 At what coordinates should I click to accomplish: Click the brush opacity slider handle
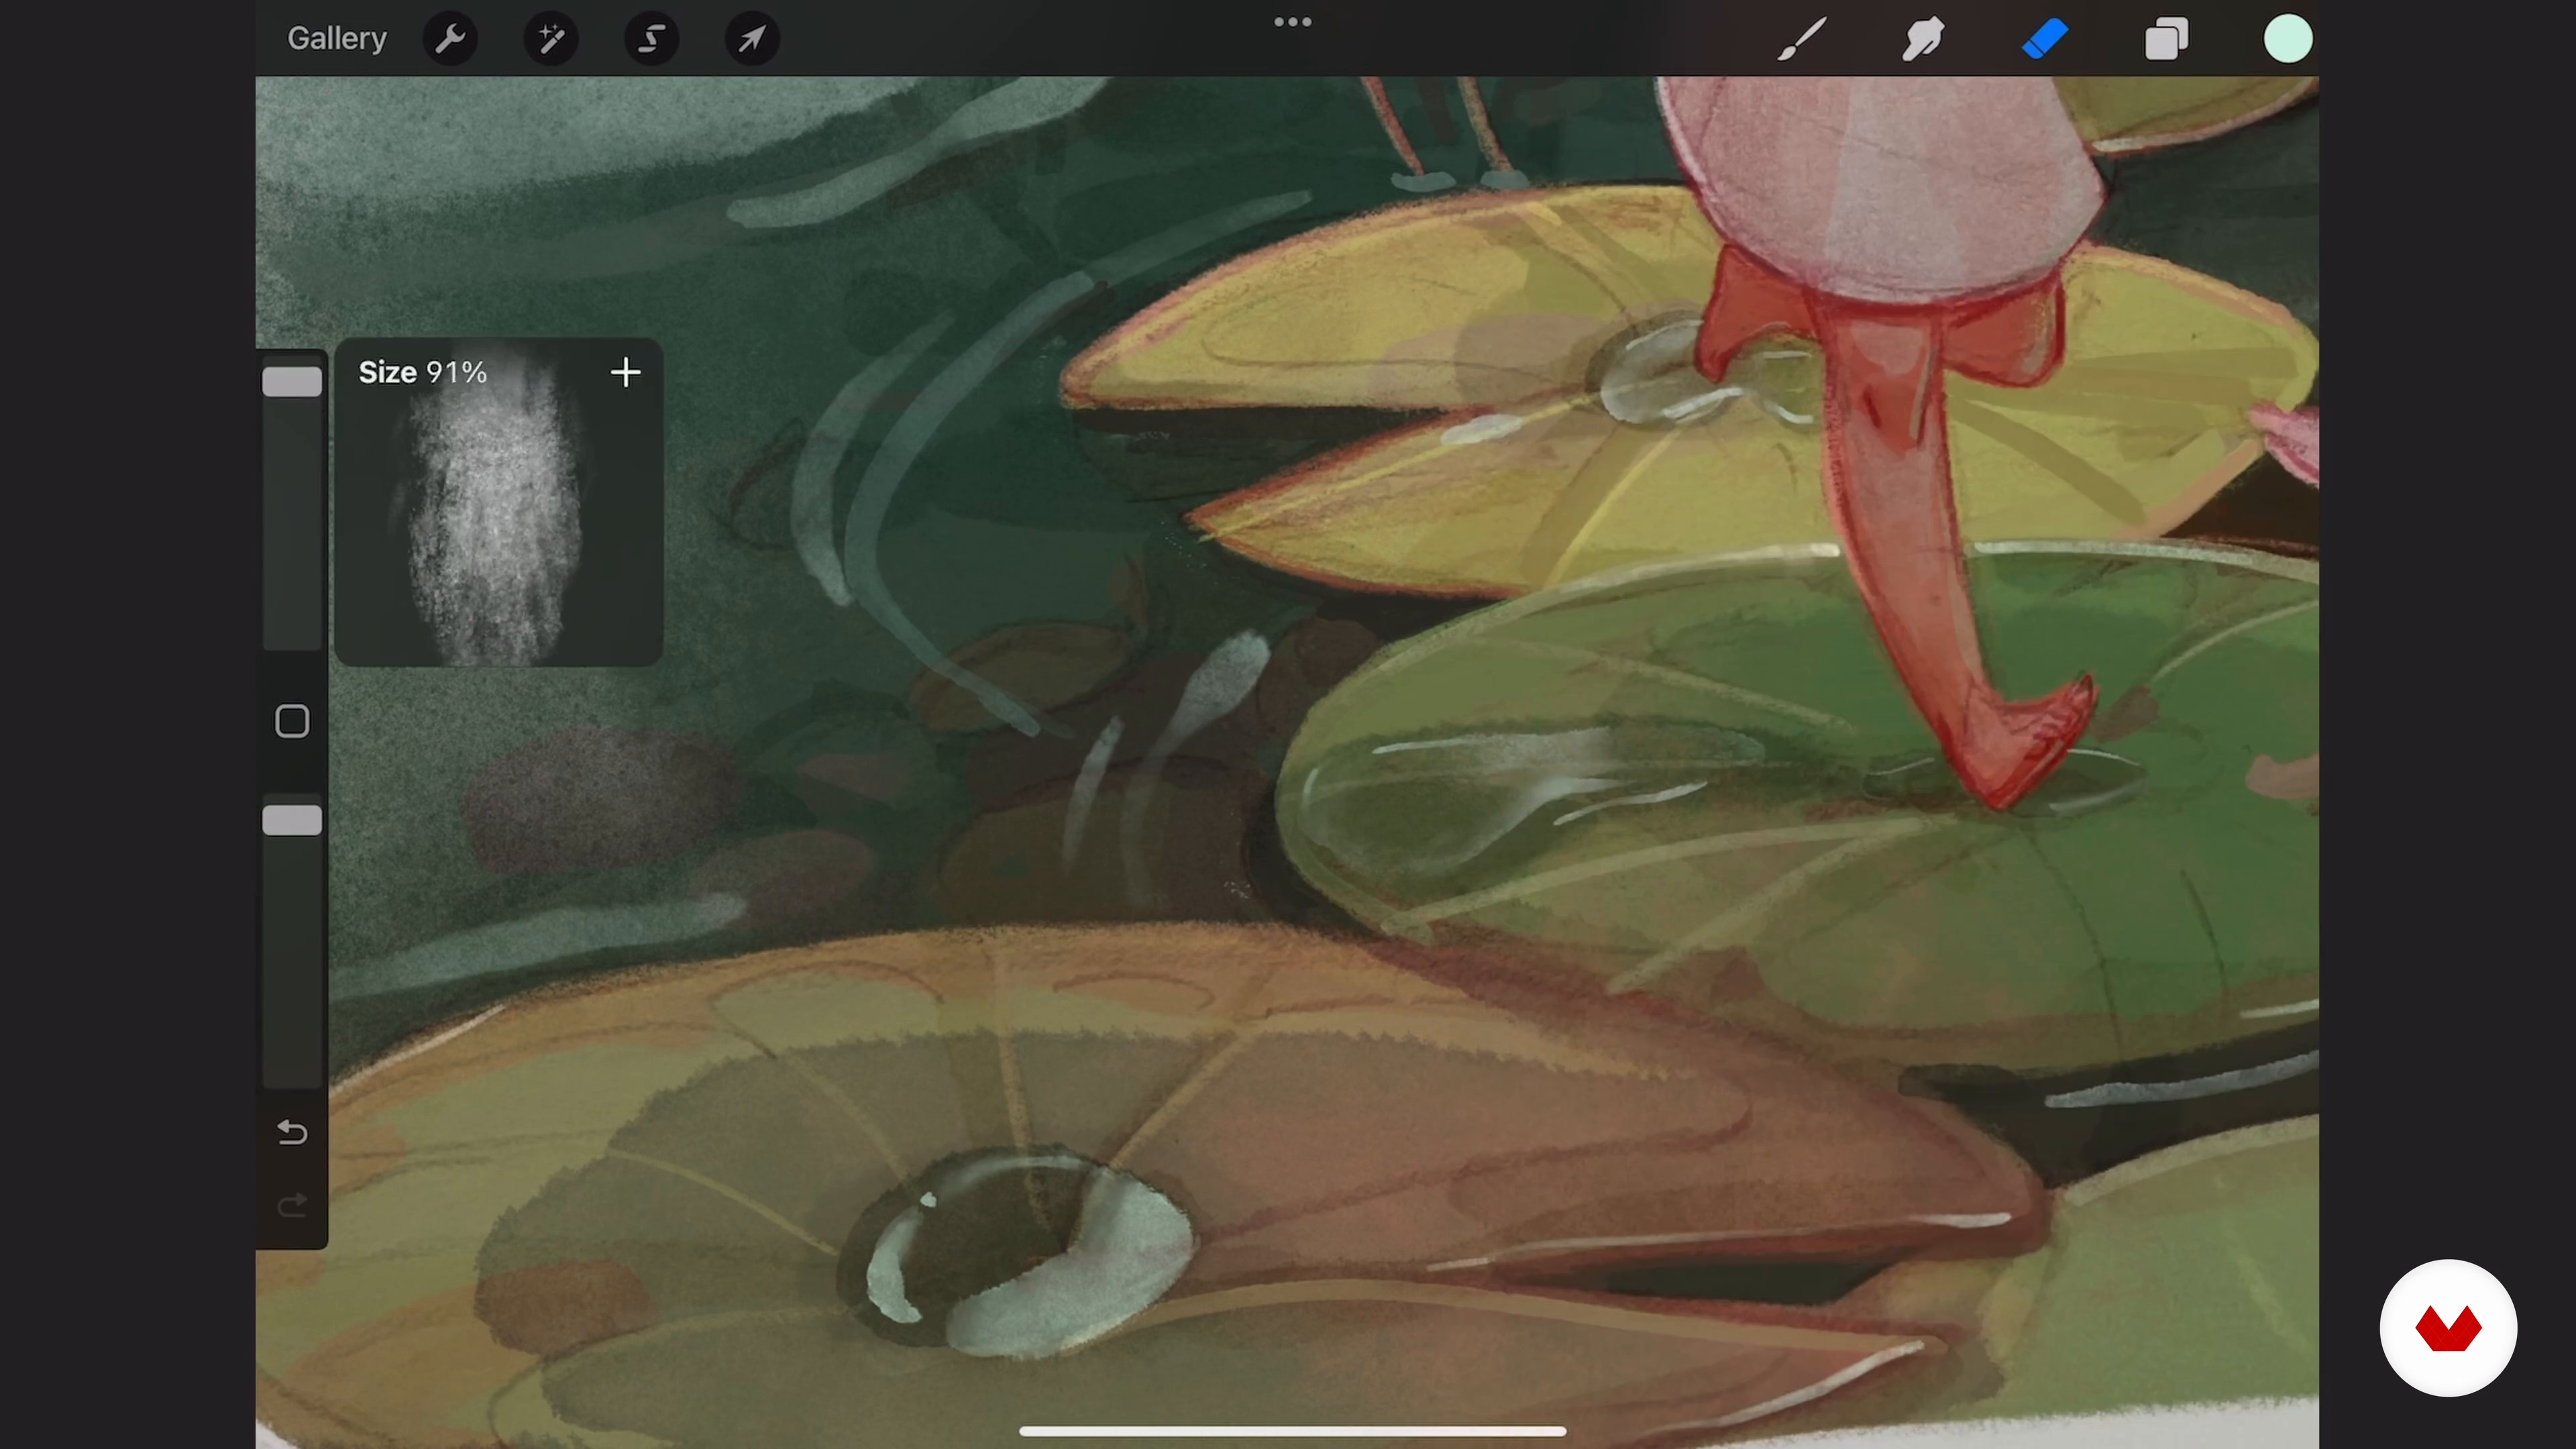coord(292,820)
